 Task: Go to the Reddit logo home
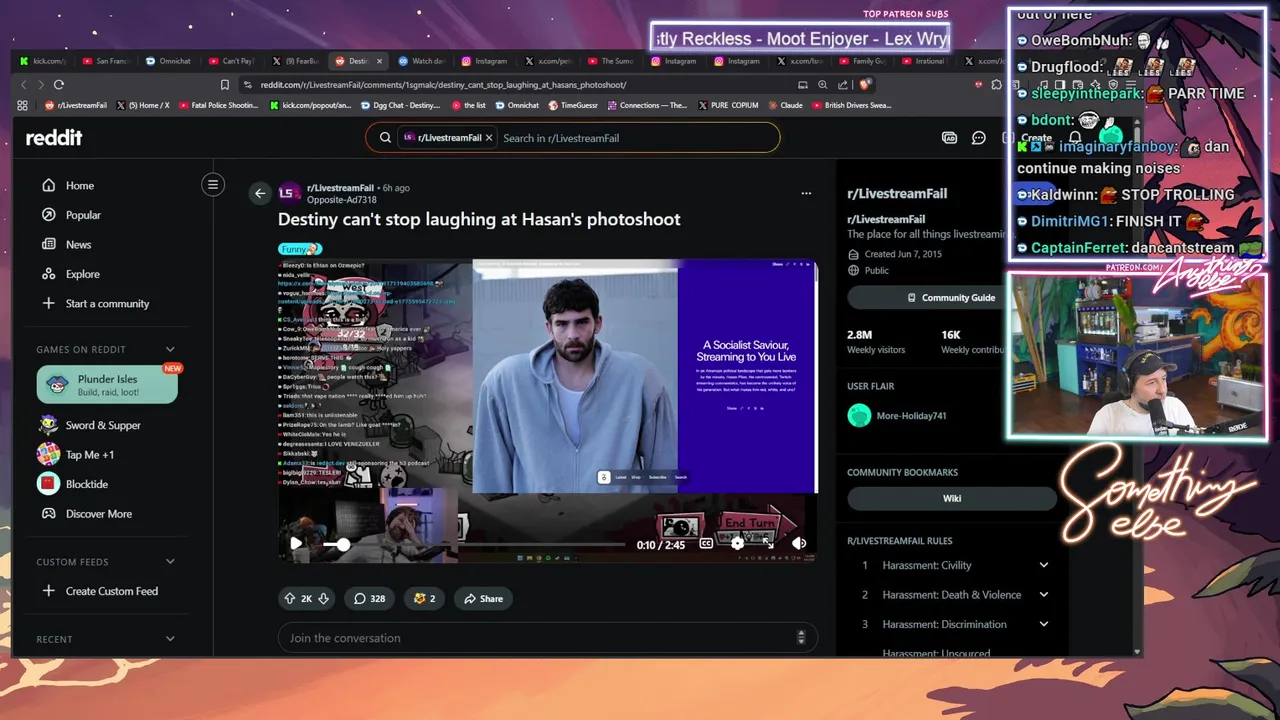pos(54,138)
